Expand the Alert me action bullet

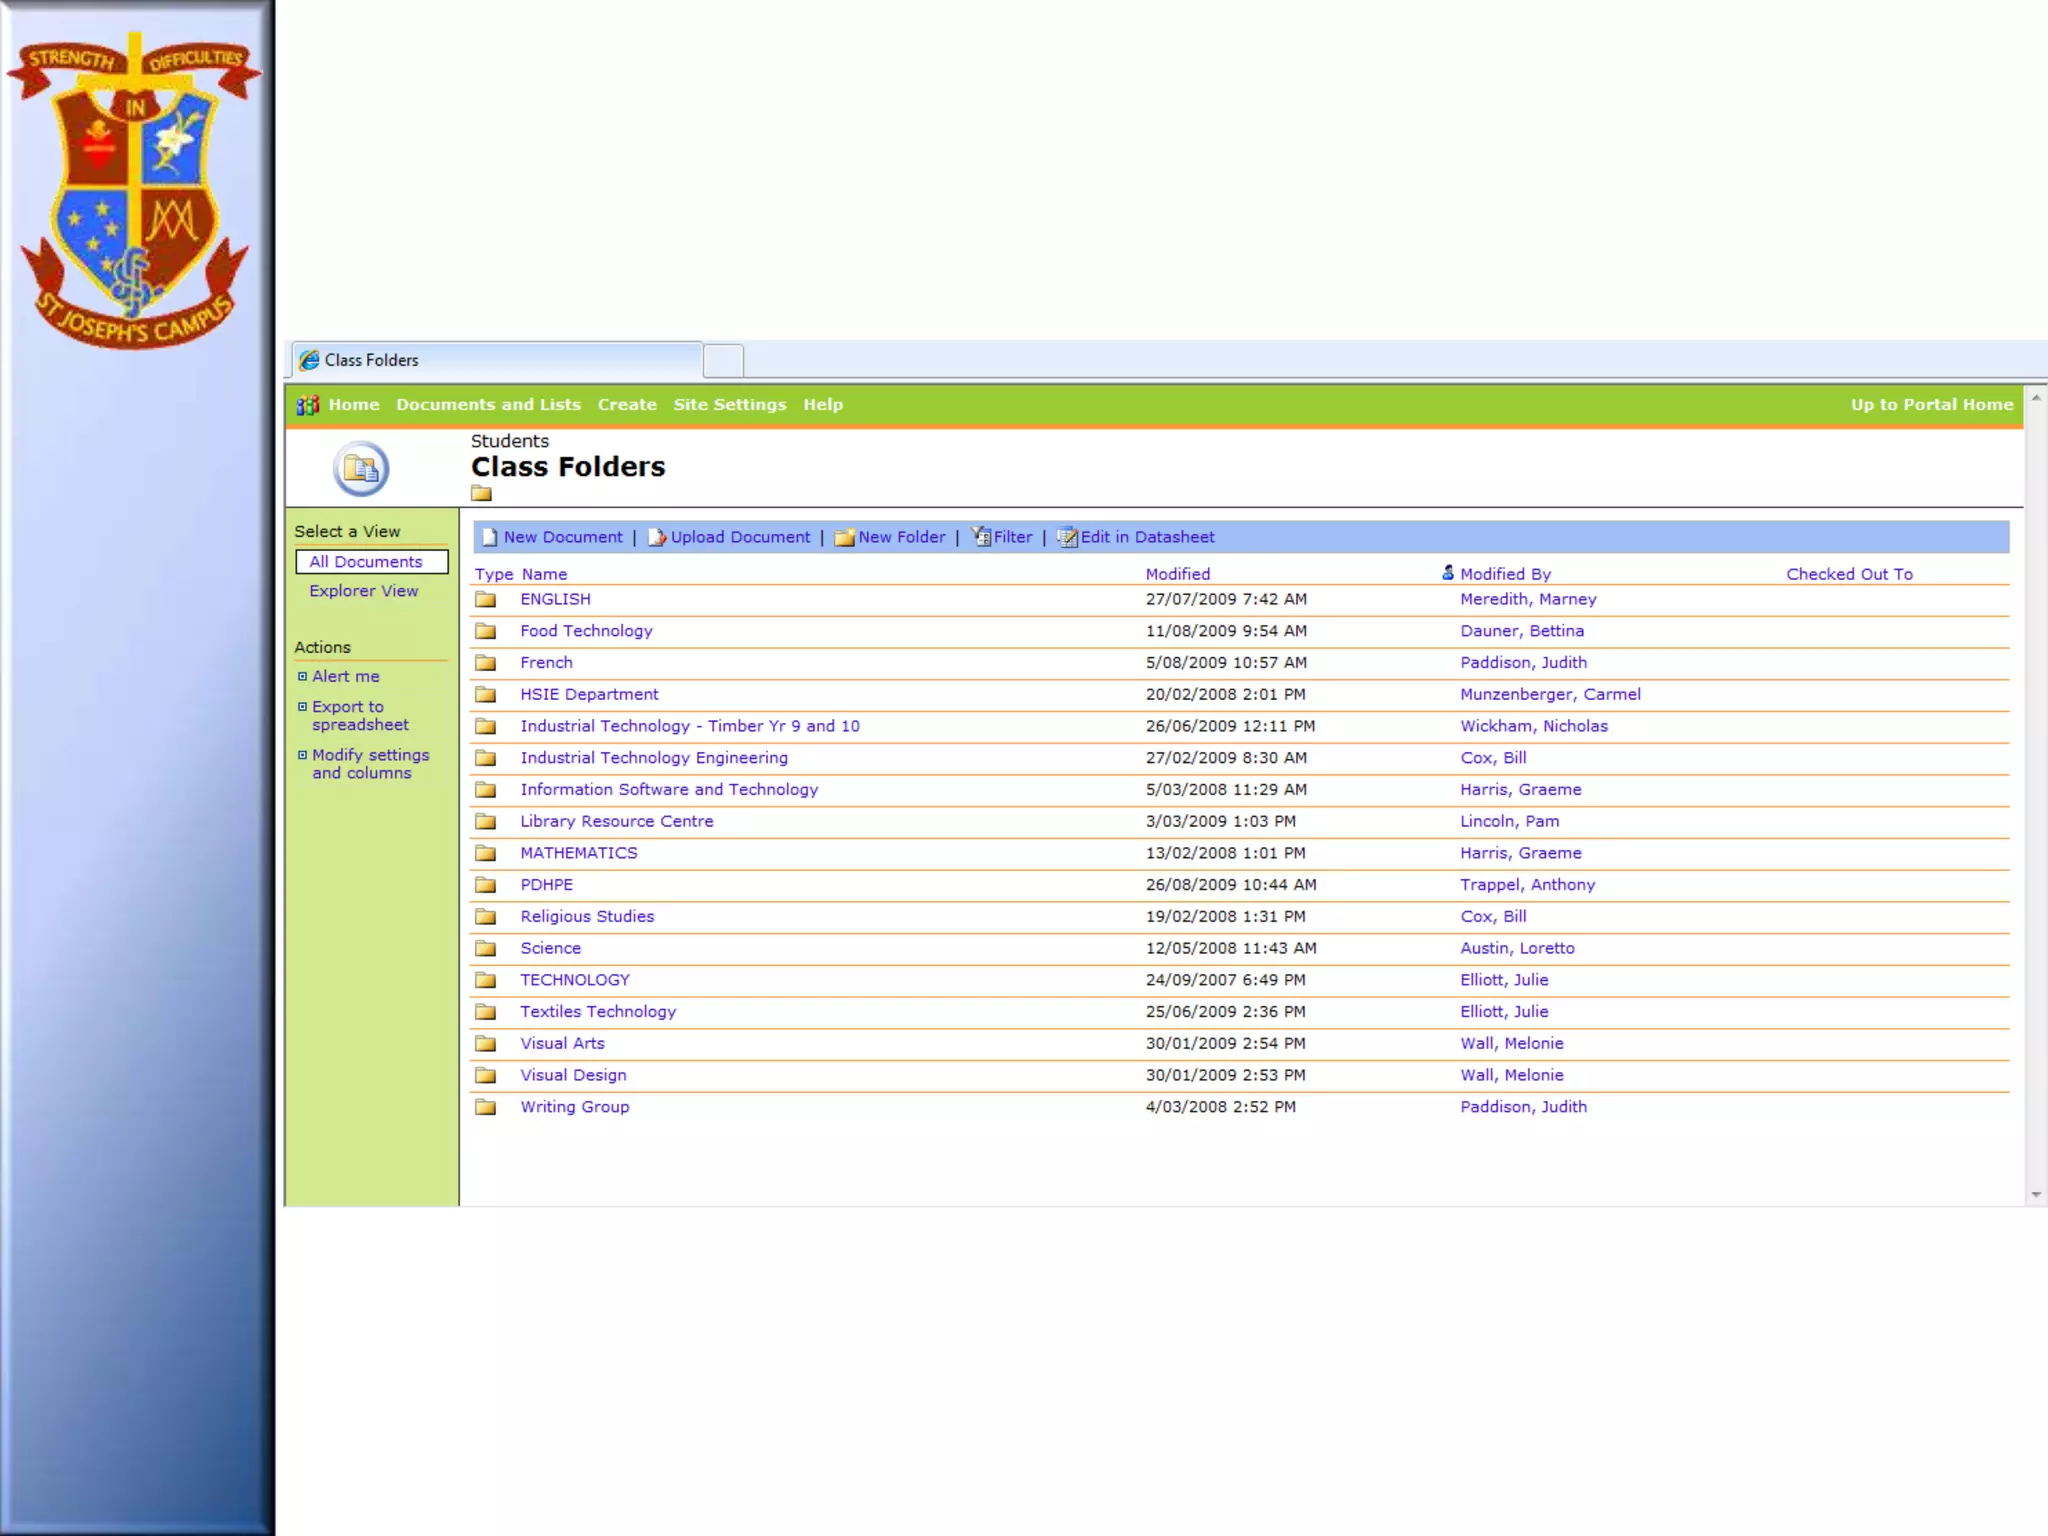[x=302, y=677]
